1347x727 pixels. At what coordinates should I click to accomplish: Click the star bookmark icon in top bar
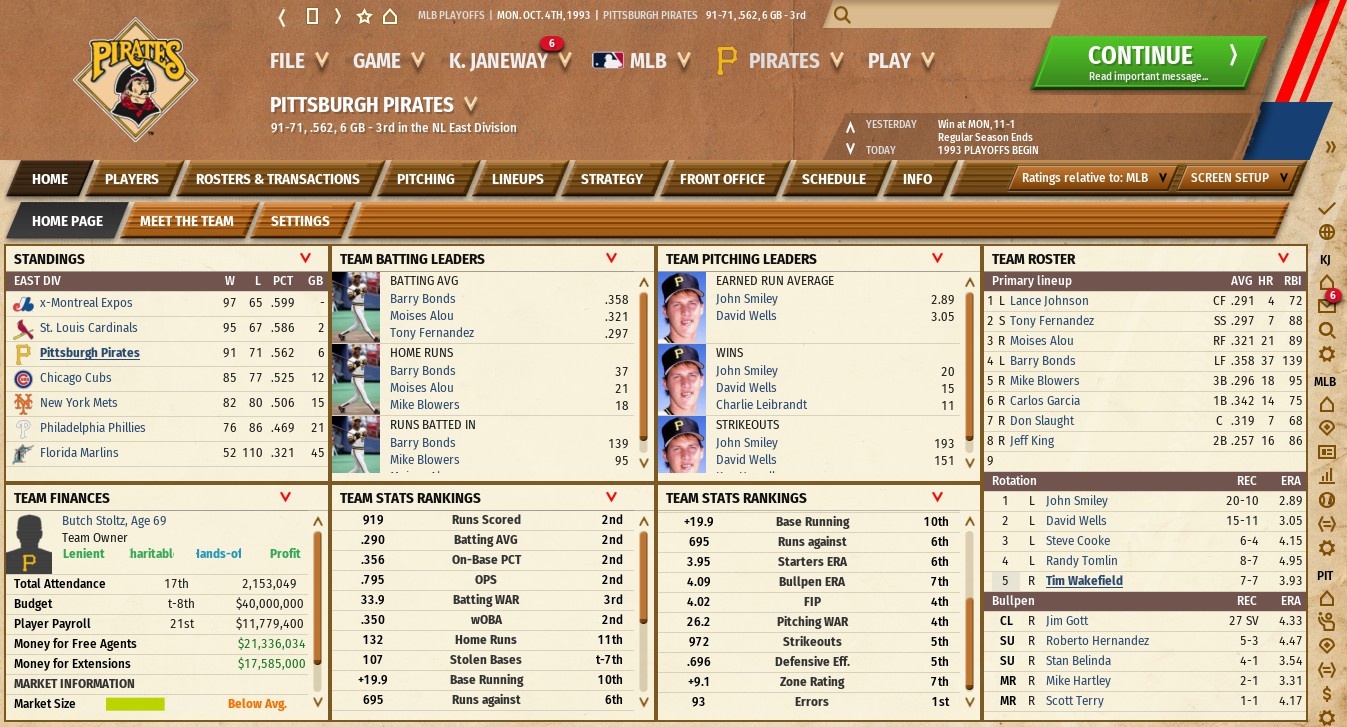[364, 16]
